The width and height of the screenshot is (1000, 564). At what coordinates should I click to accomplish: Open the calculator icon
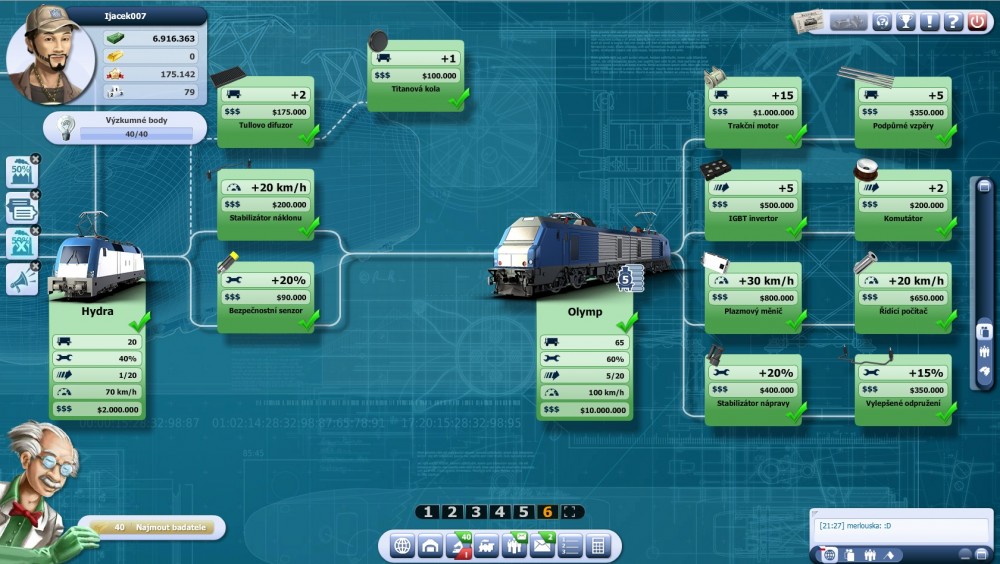[598, 546]
